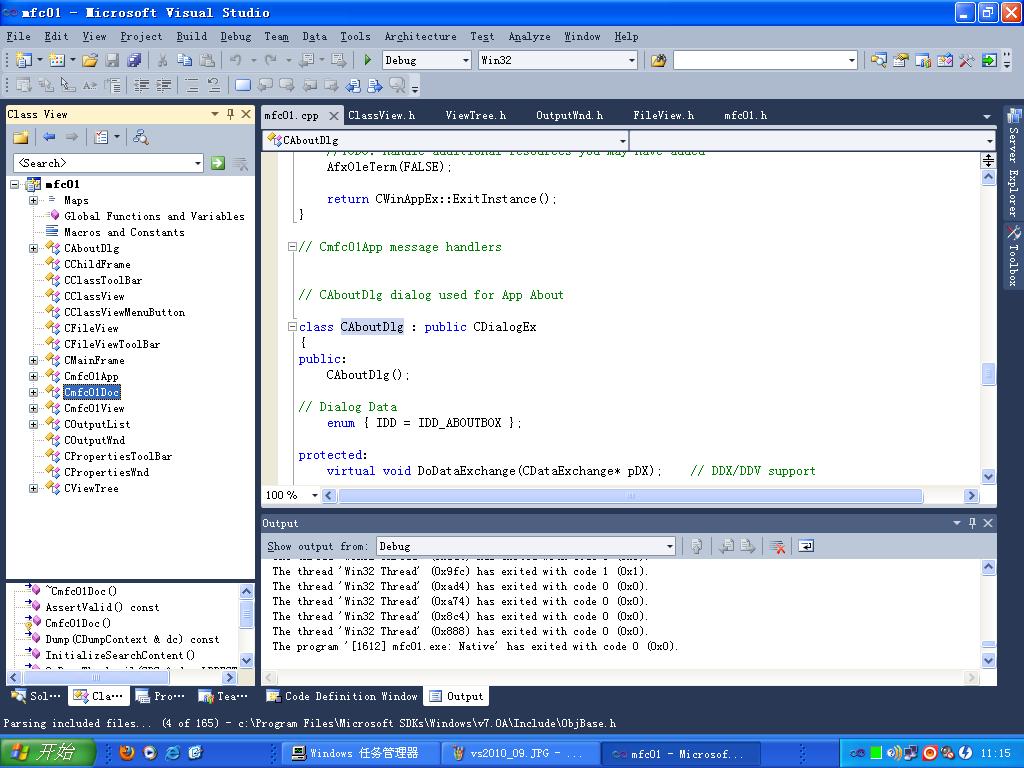
Task: Toggle auto-hide pin of Class View panel
Action: (231, 114)
